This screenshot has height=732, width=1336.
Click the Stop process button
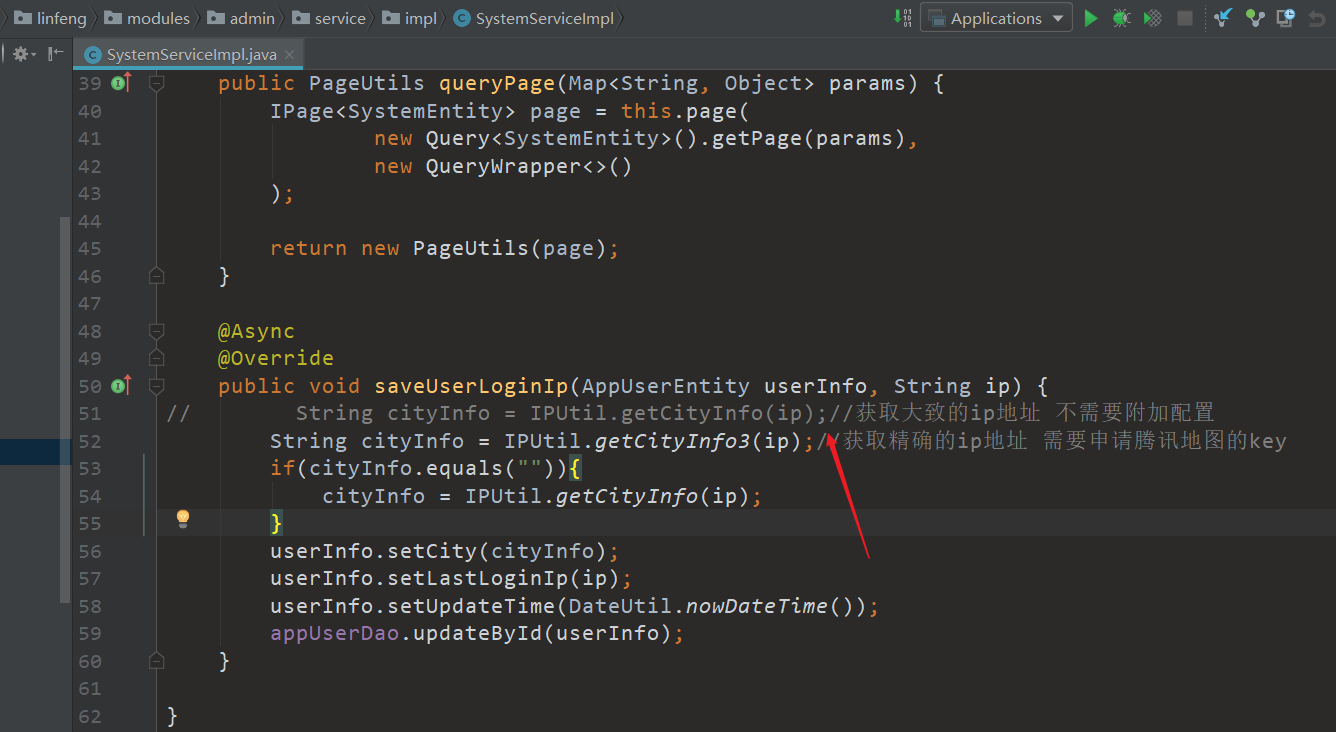1185,18
